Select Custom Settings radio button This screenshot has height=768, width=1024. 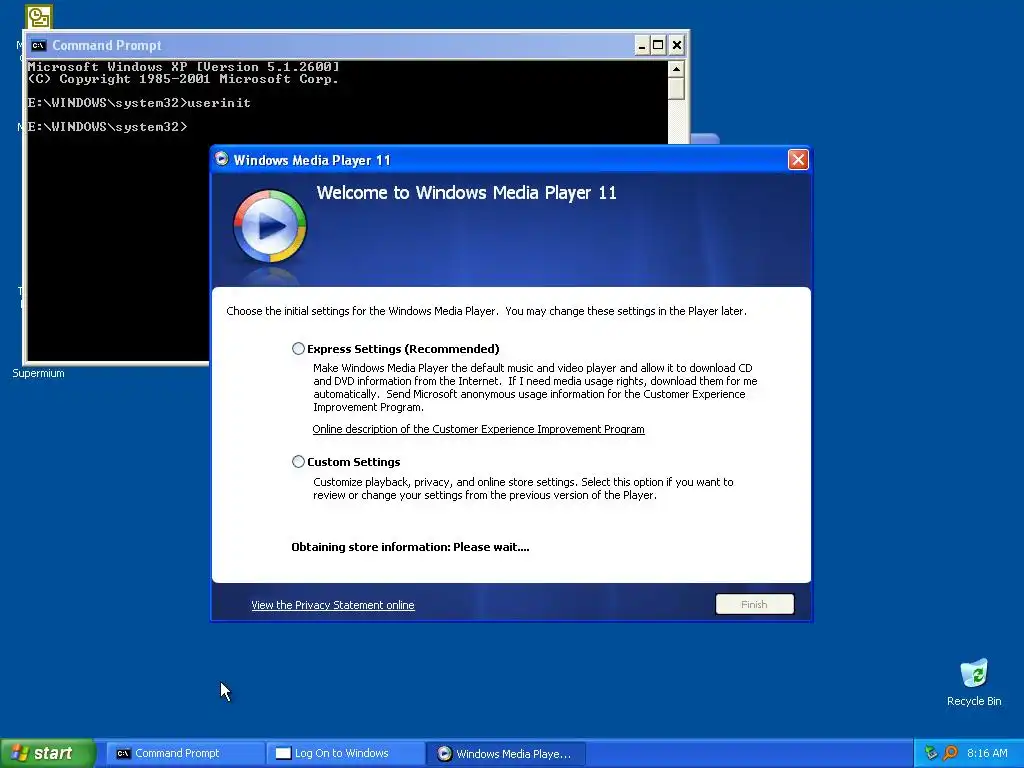[298, 462]
